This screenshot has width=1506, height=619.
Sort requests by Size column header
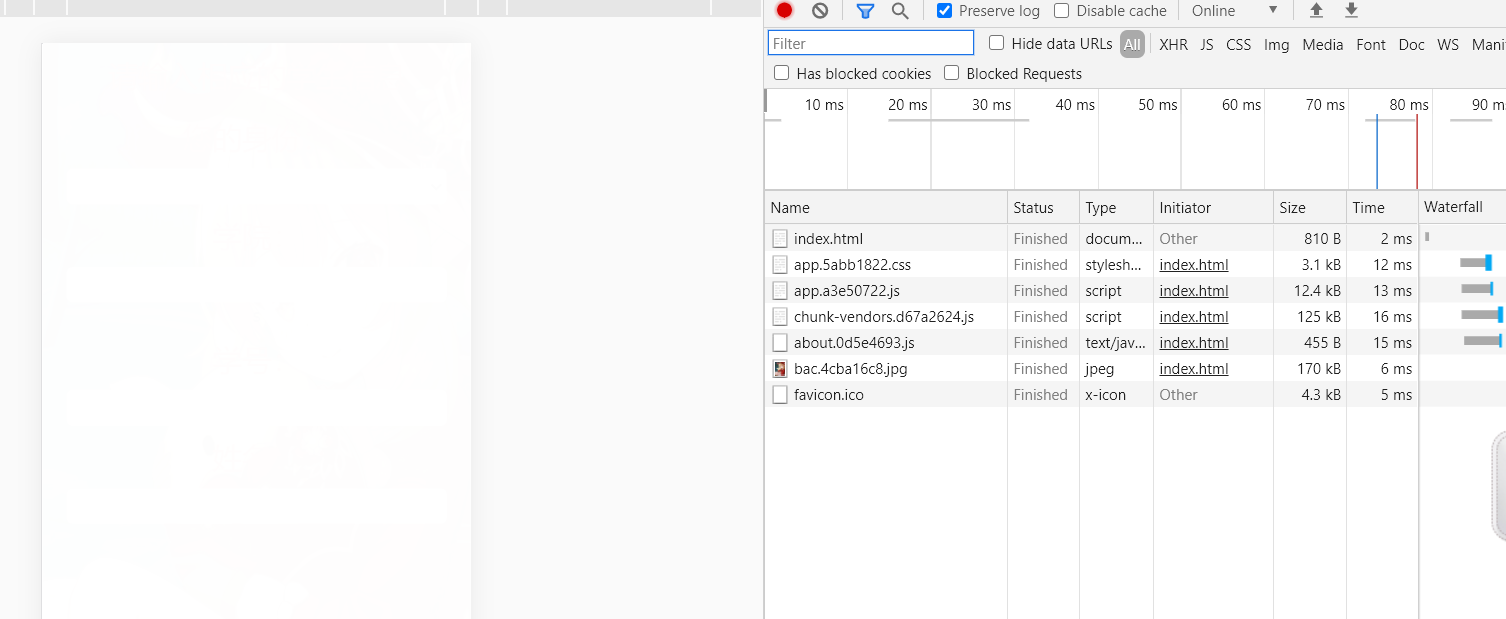pyautogui.click(x=1292, y=208)
